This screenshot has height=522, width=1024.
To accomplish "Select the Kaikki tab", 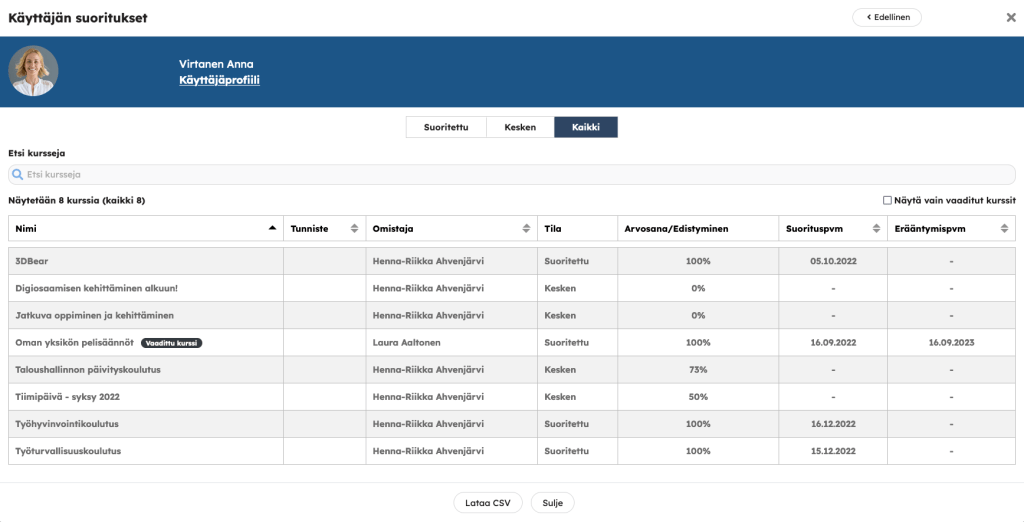I will coord(586,127).
